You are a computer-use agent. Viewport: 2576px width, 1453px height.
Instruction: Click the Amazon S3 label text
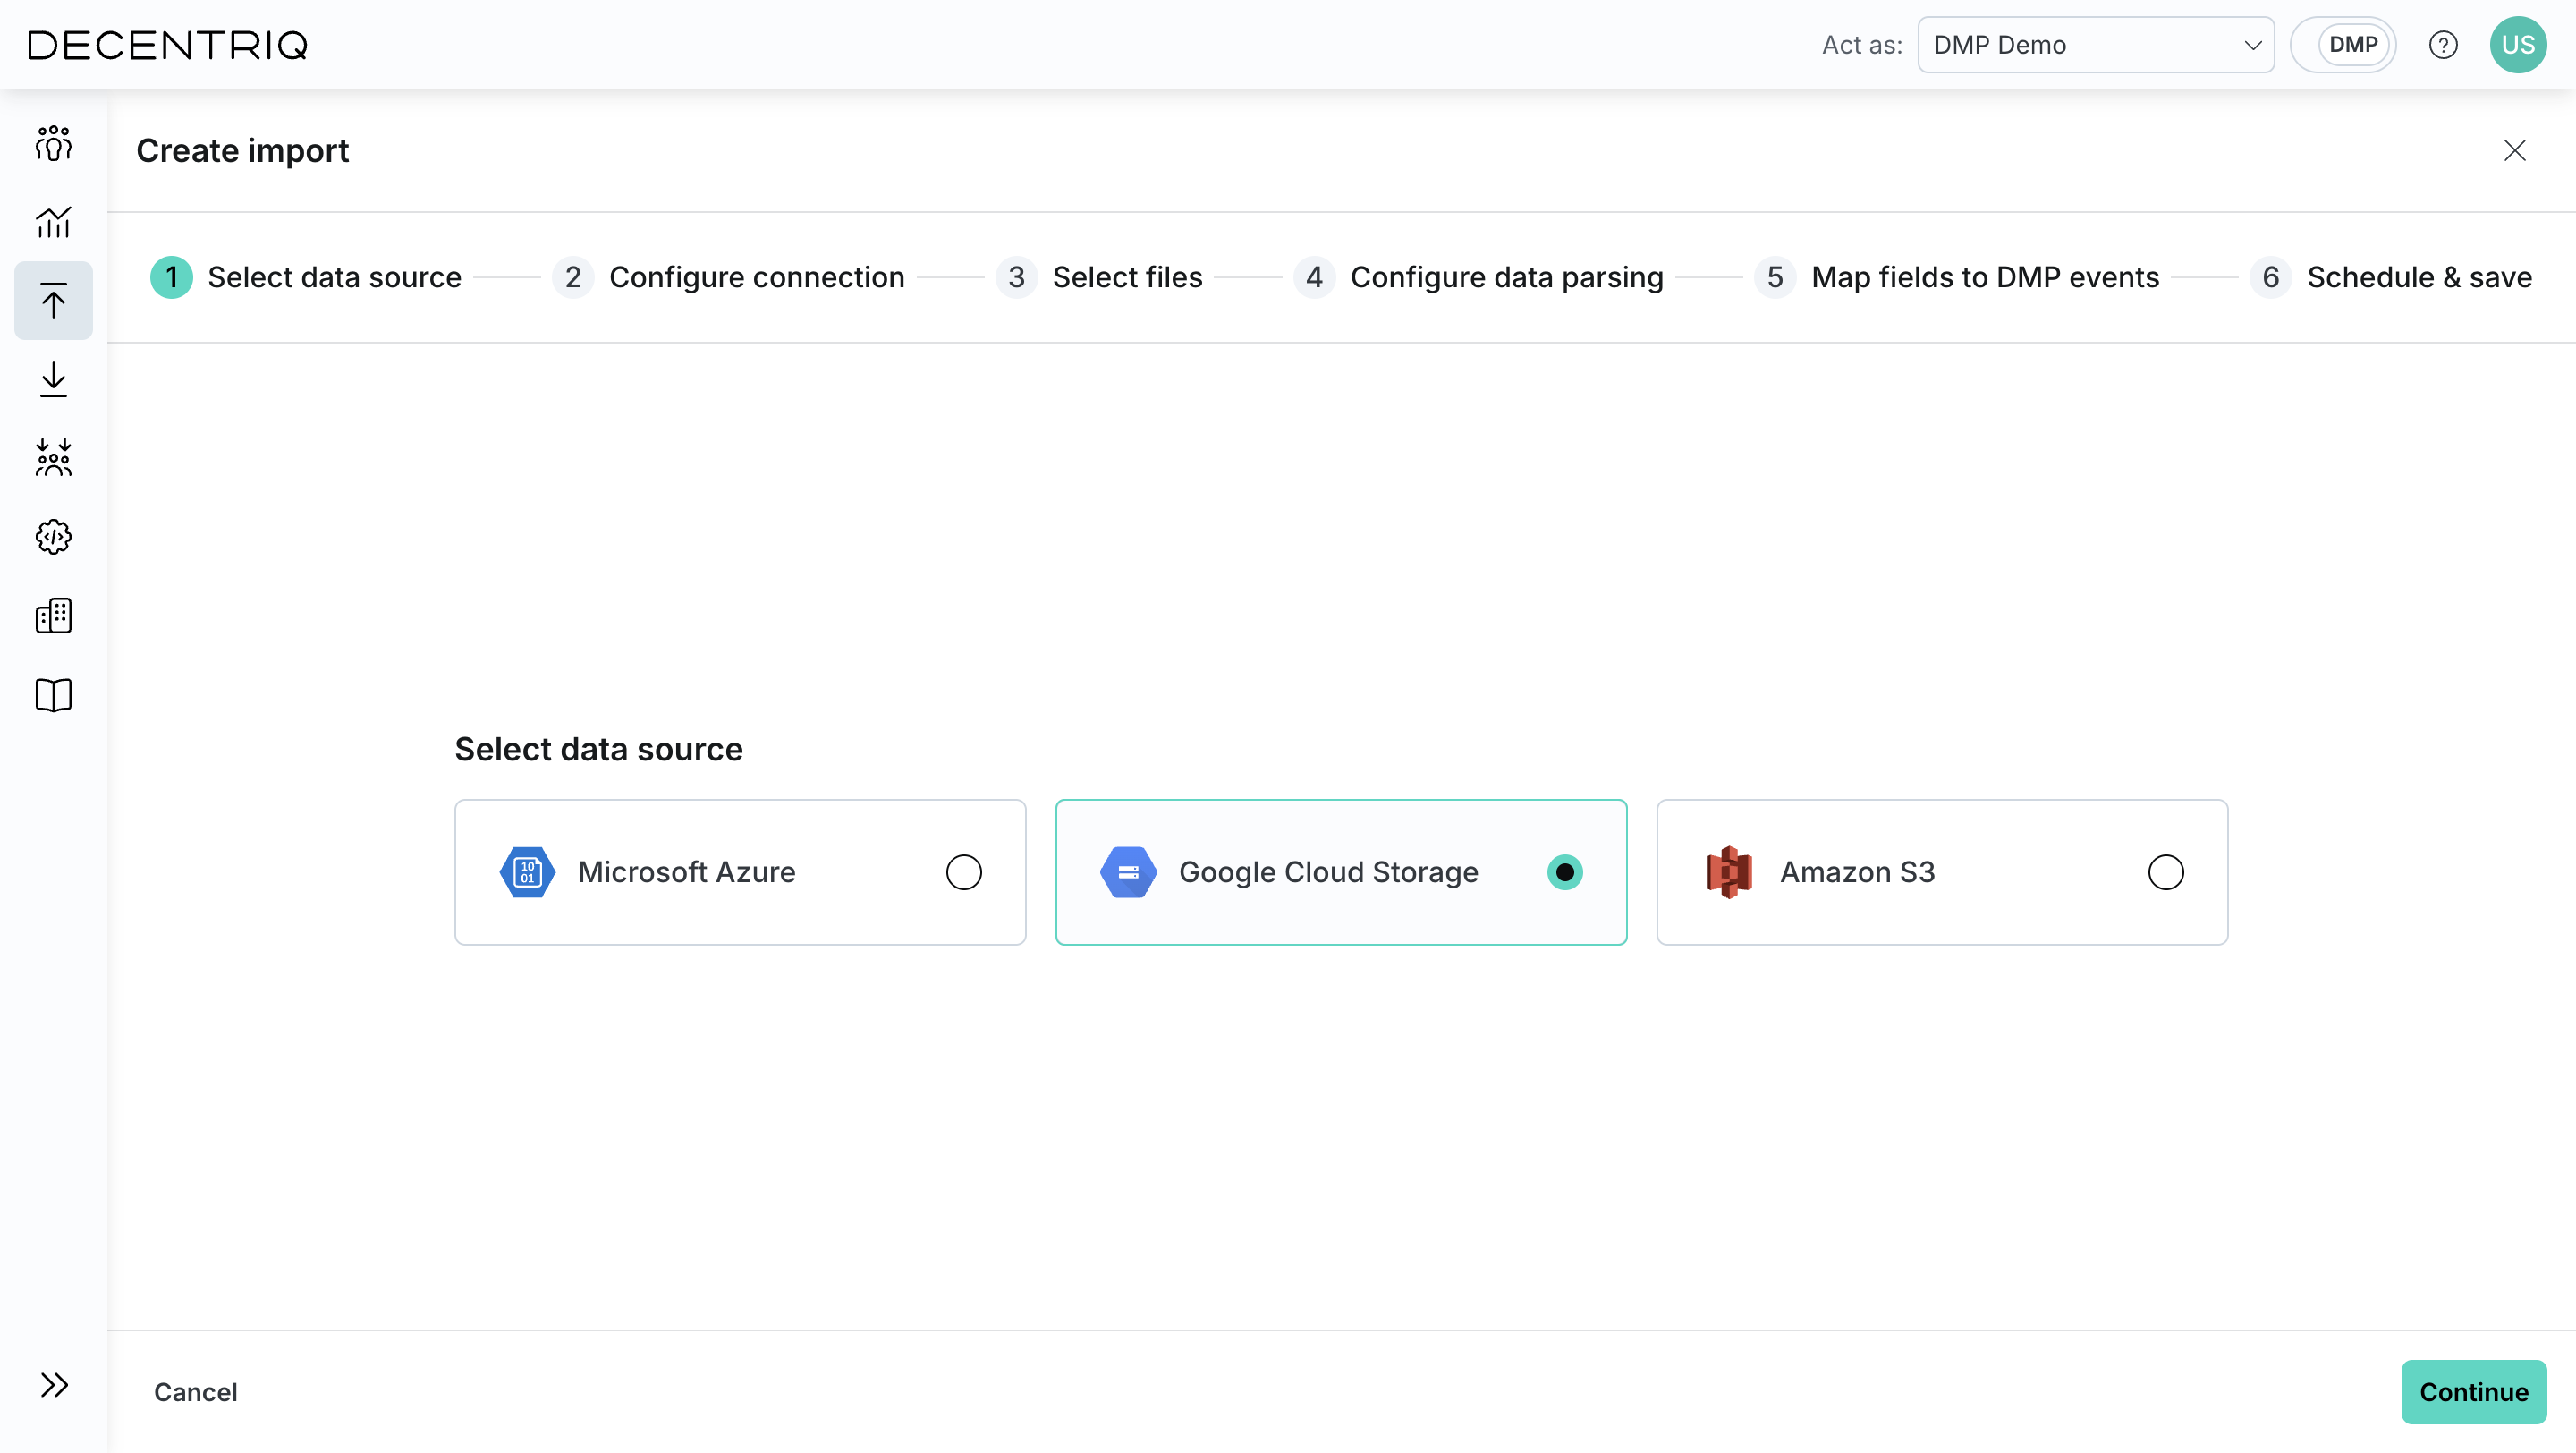click(1858, 872)
